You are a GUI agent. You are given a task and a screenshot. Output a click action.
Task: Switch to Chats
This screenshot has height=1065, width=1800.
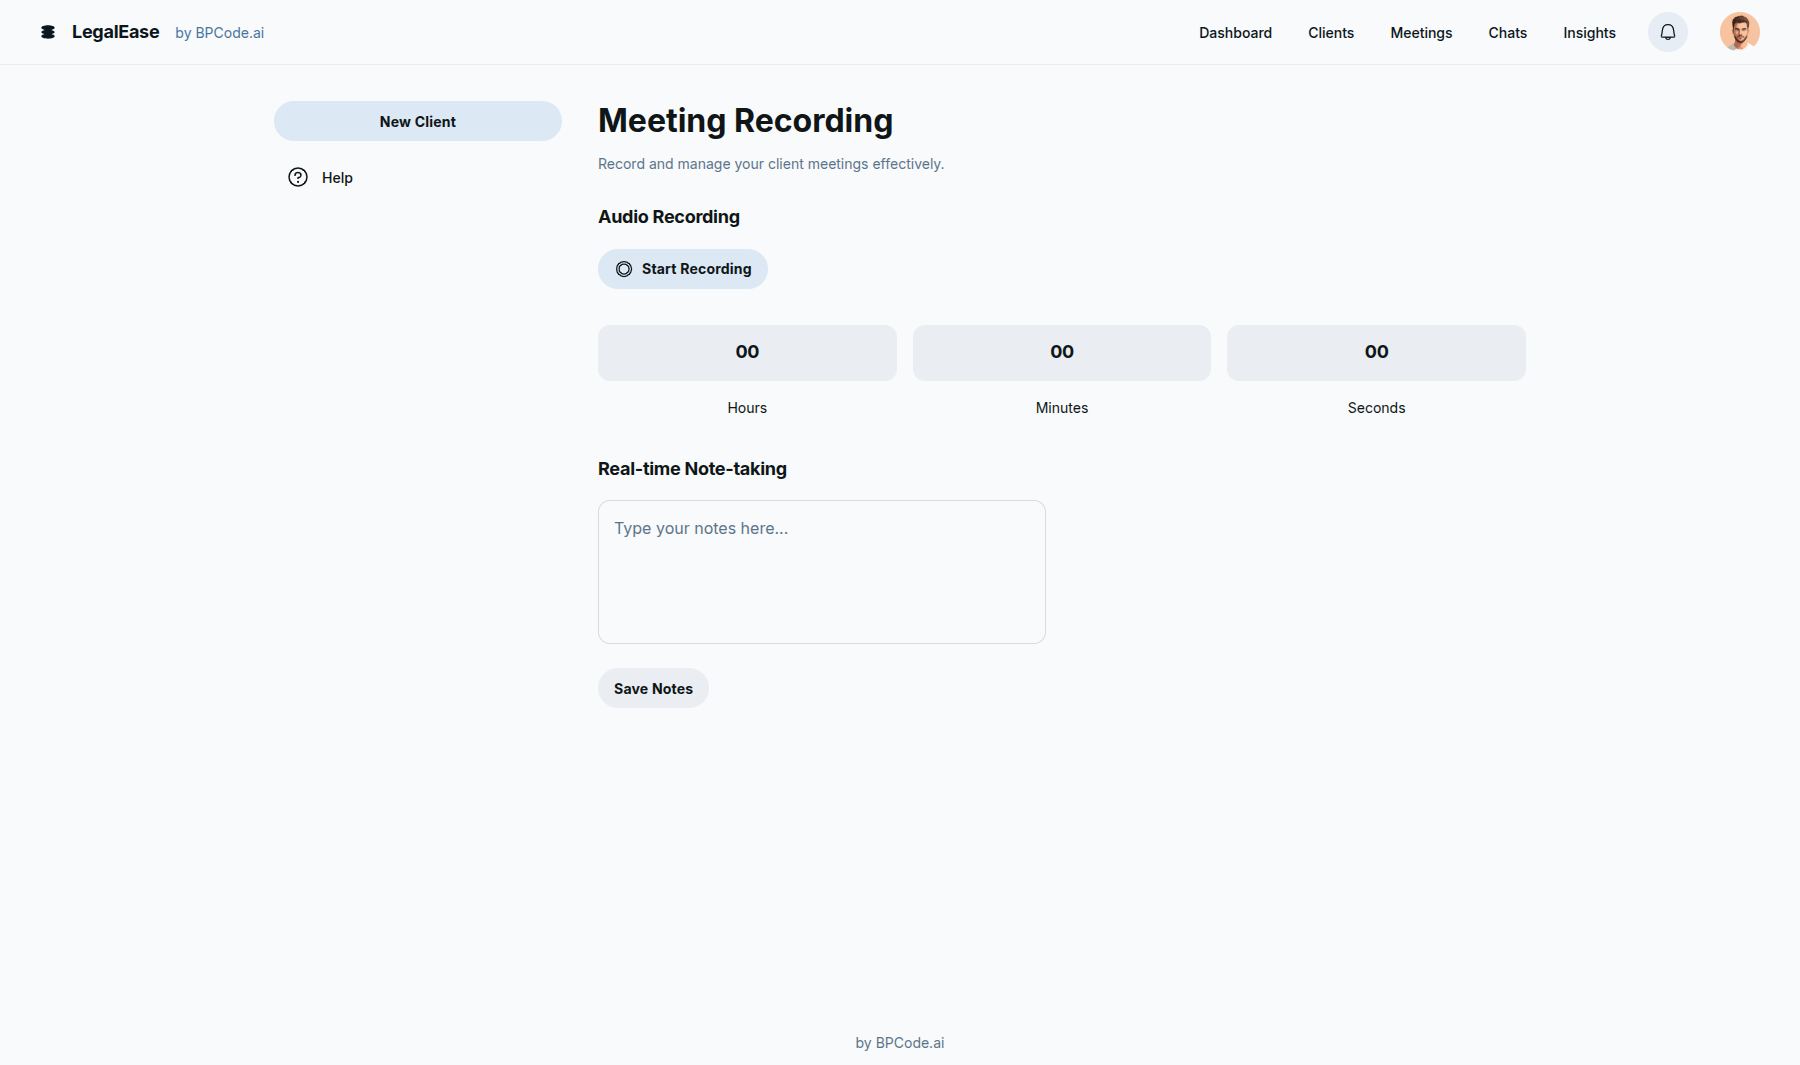point(1507,33)
